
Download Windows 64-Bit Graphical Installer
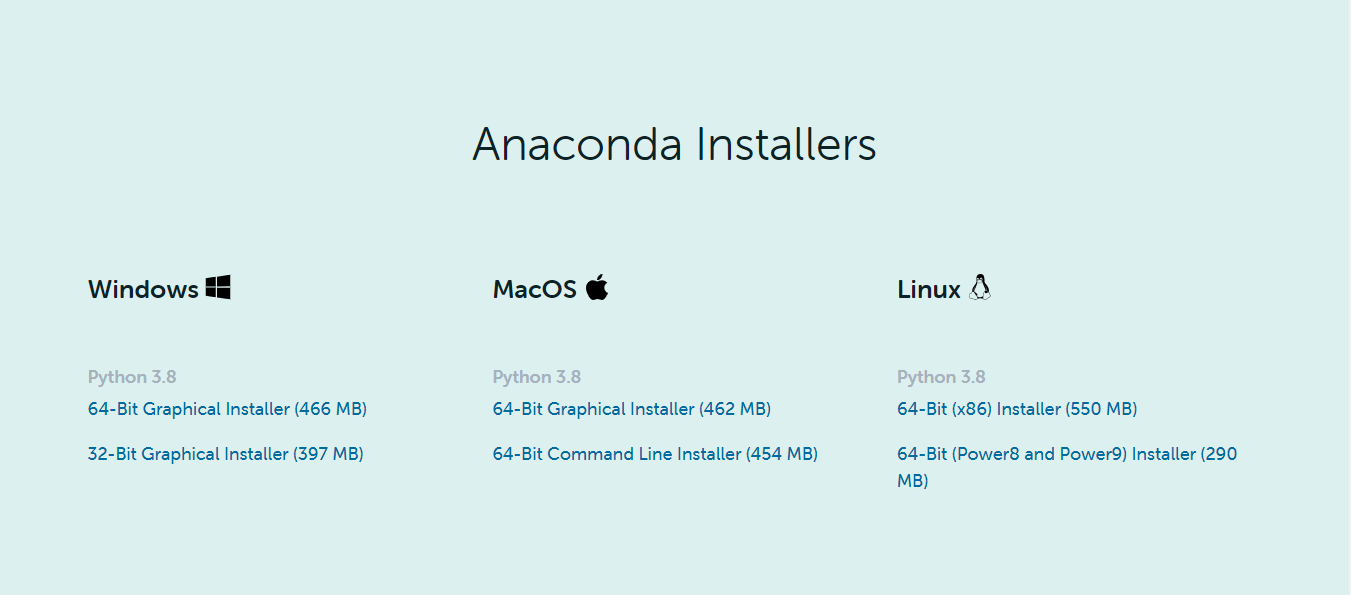coord(227,409)
